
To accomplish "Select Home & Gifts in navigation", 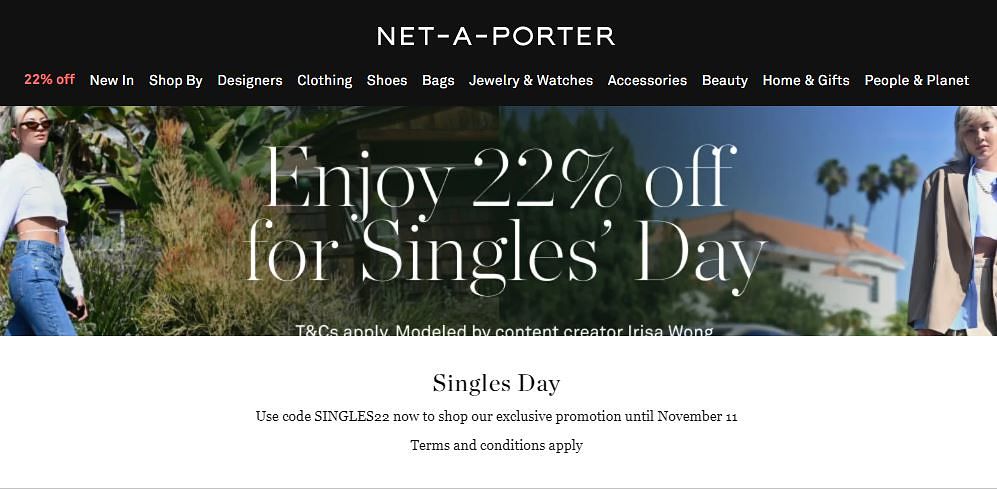I will pos(805,80).
